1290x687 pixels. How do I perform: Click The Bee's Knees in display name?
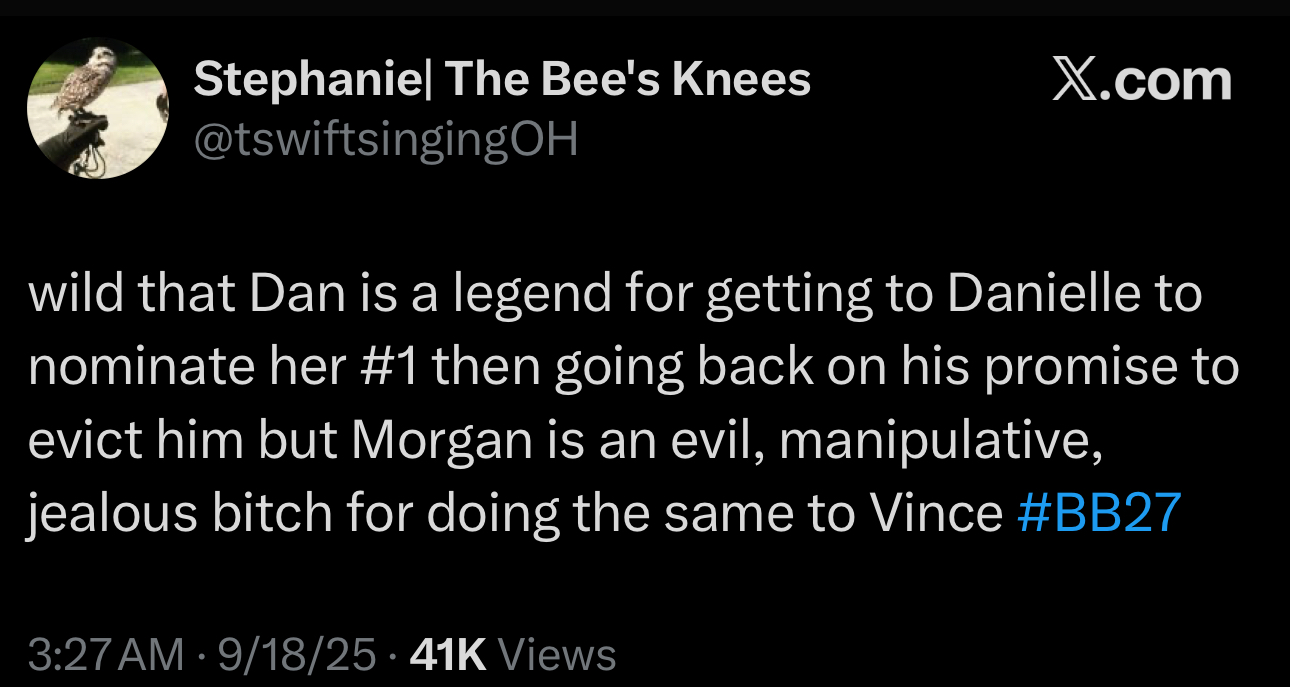627,80
